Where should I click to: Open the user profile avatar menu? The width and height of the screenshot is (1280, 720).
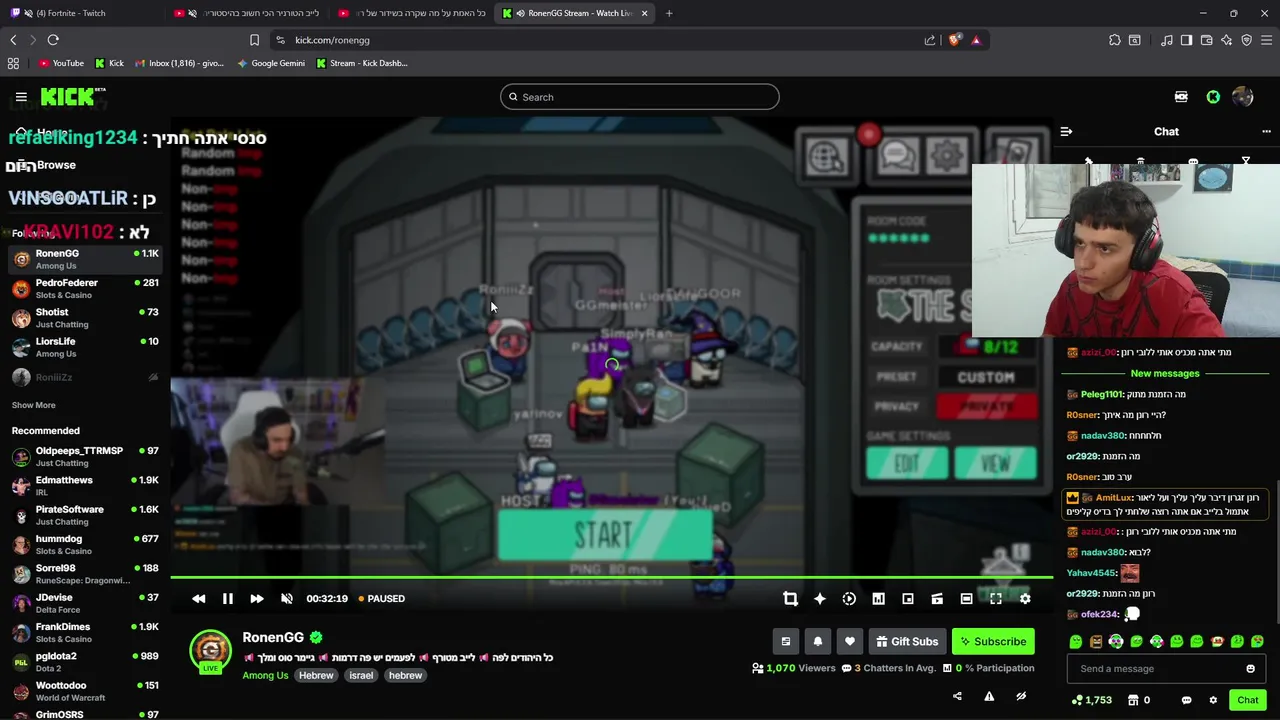(1243, 97)
